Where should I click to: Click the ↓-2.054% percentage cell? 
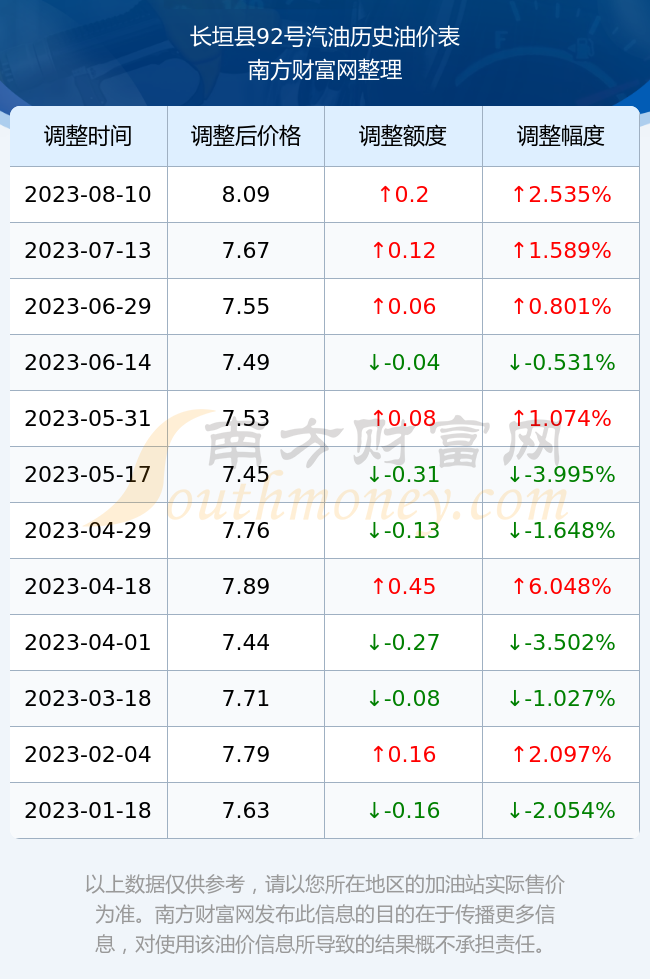pyautogui.click(x=561, y=811)
